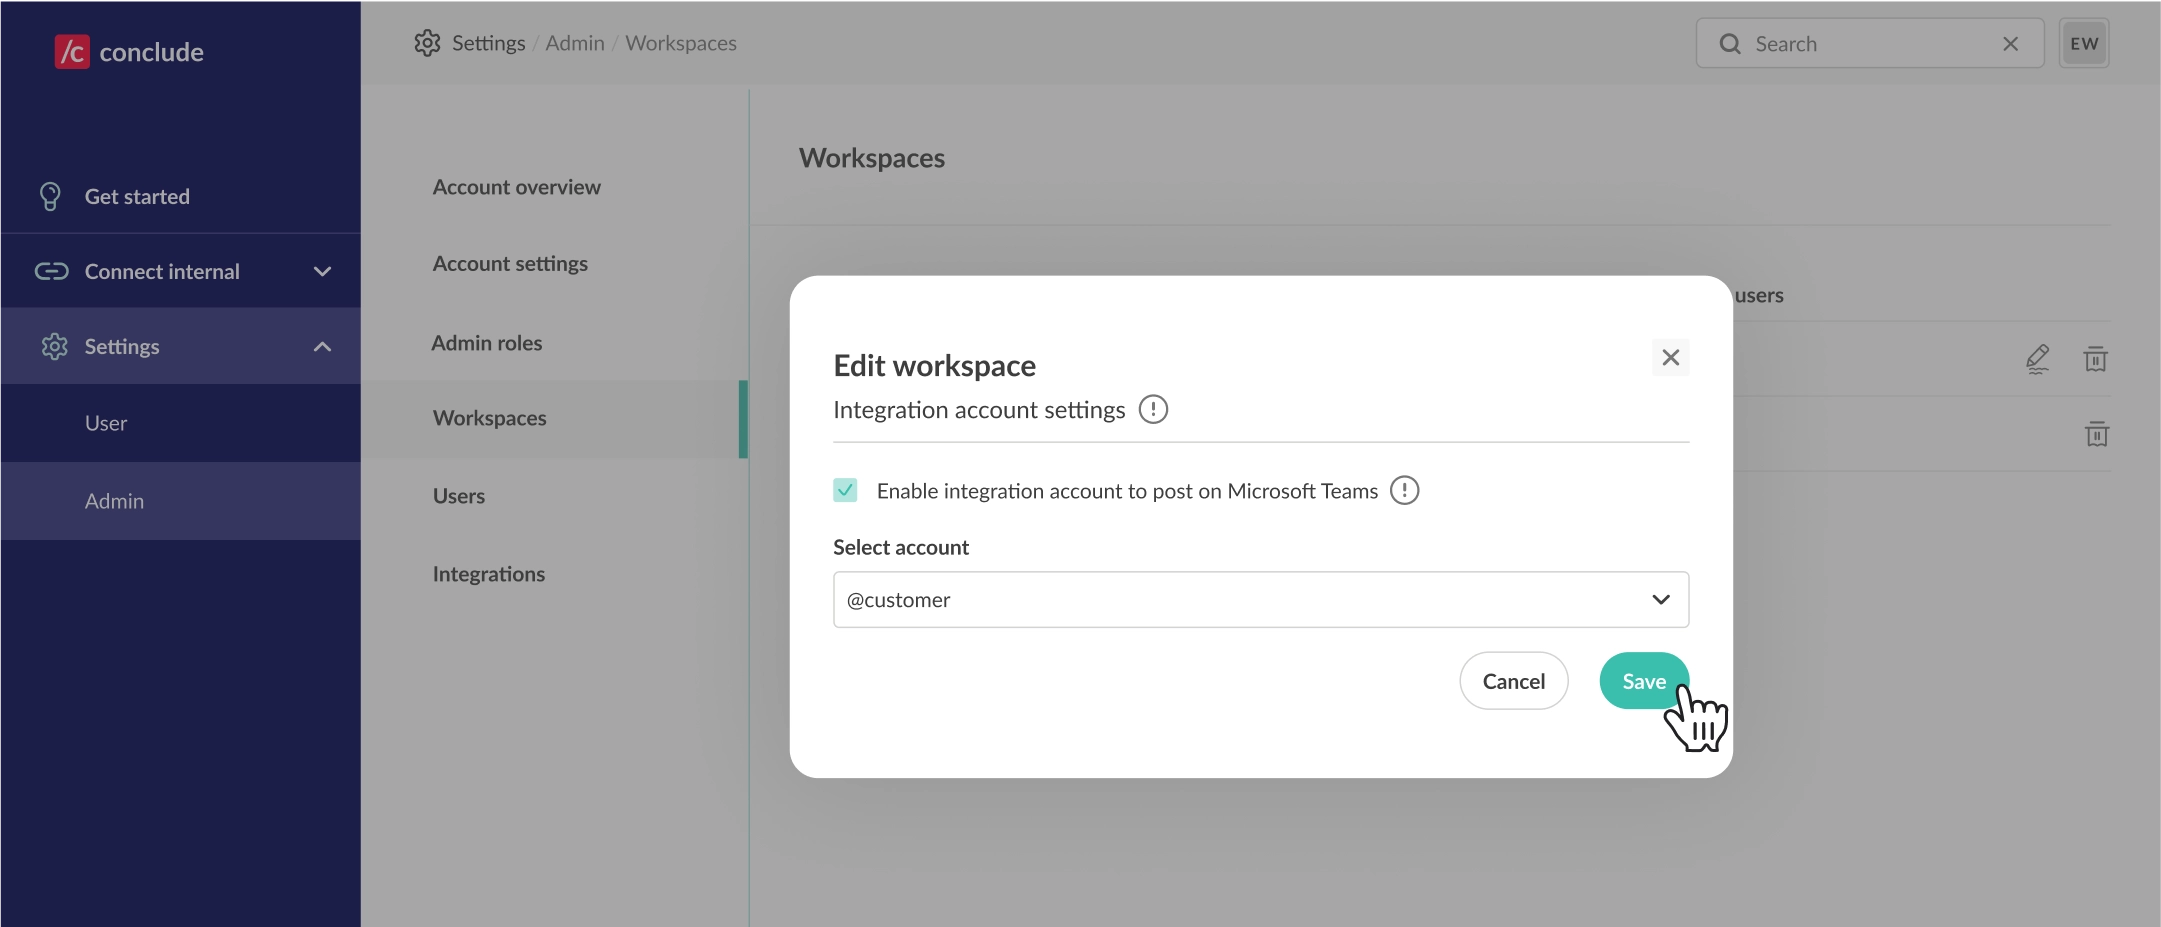Open the Integrations admin section
Screen dimensions: 2161x927
click(x=489, y=574)
